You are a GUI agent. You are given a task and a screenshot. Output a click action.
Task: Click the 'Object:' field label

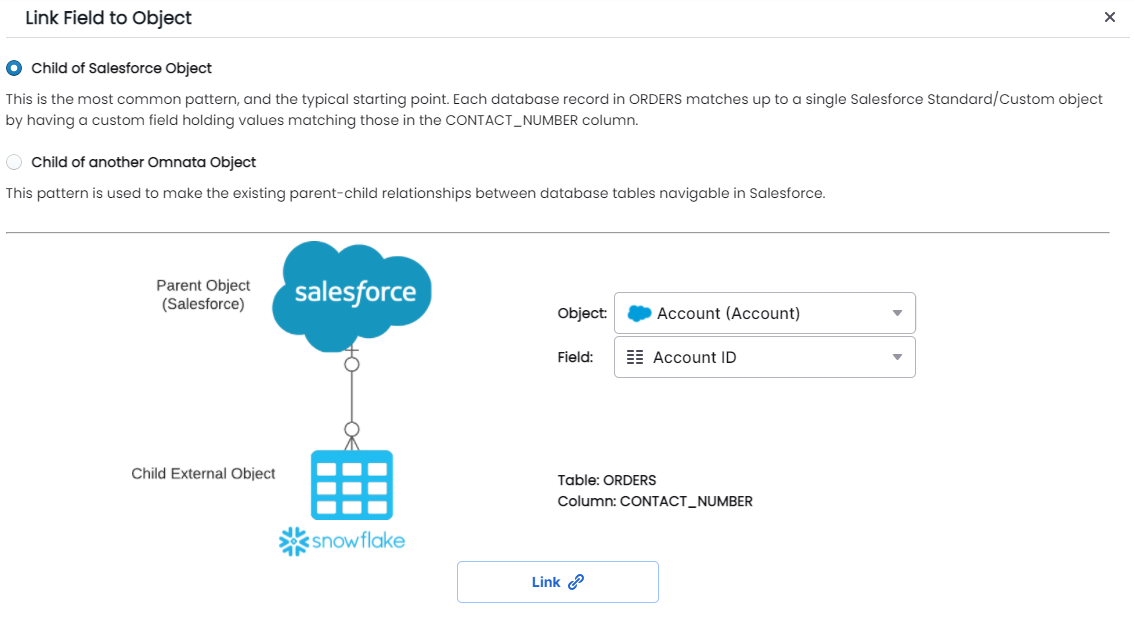[x=582, y=313]
